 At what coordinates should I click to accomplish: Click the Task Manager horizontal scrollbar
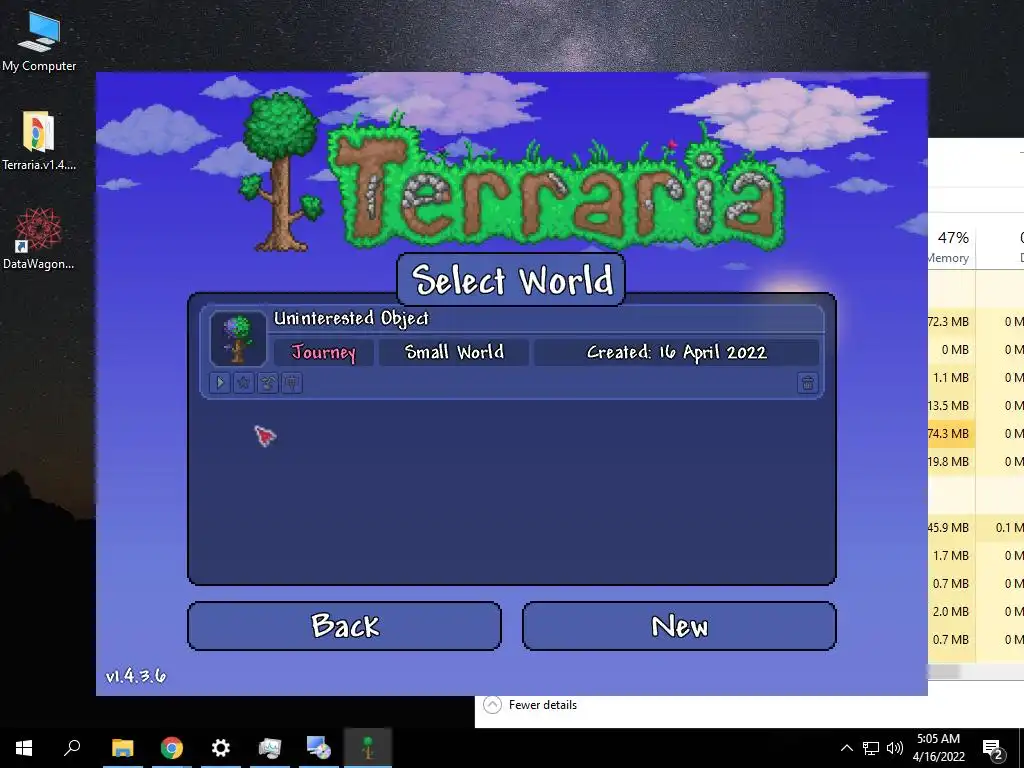tap(944, 671)
